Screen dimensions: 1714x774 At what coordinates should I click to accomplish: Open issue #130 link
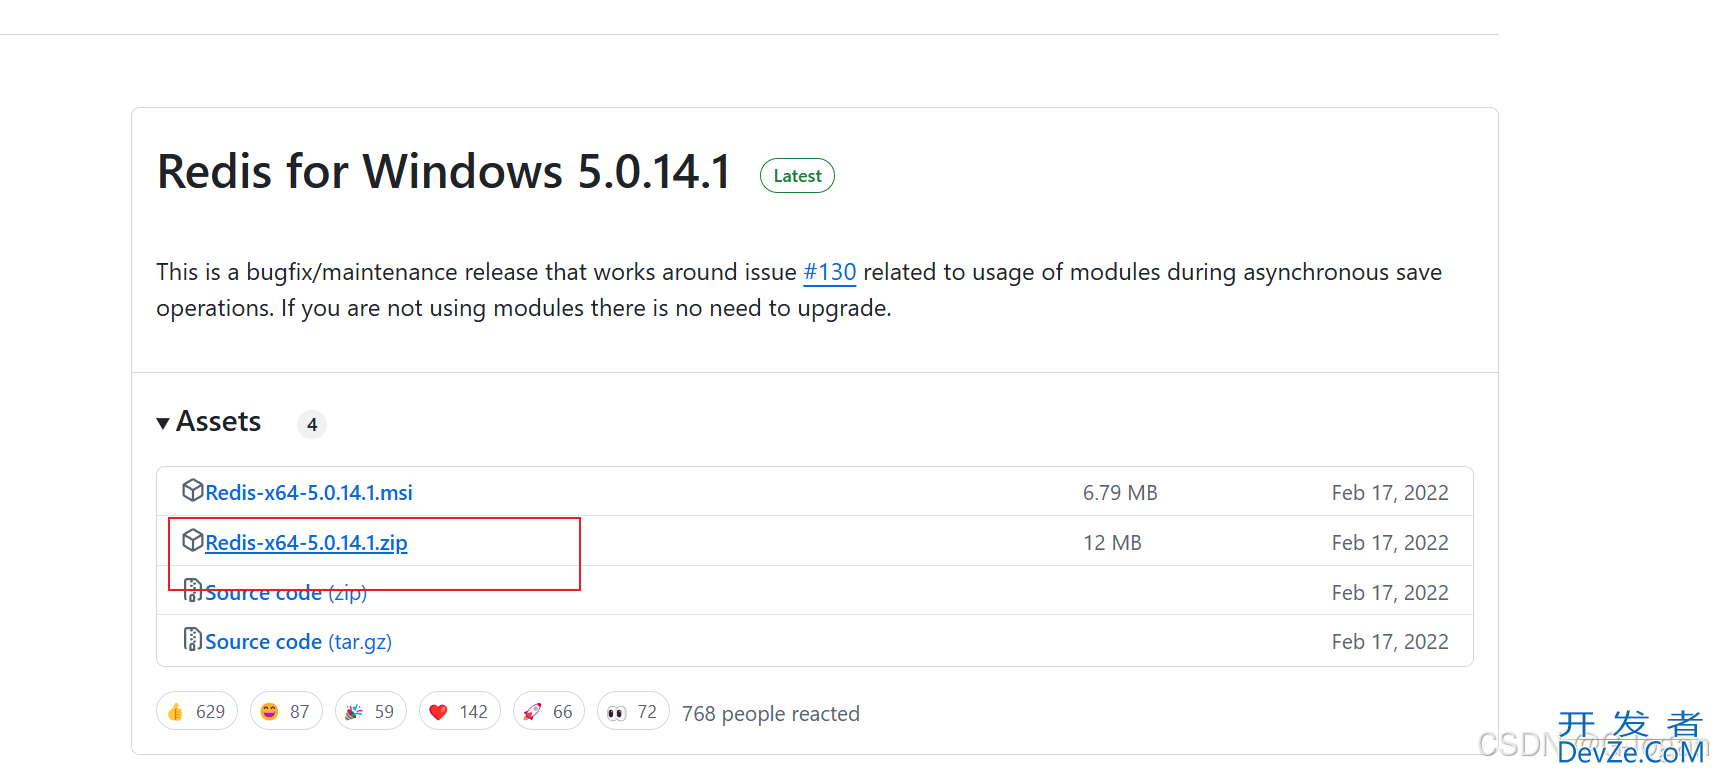(x=830, y=272)
